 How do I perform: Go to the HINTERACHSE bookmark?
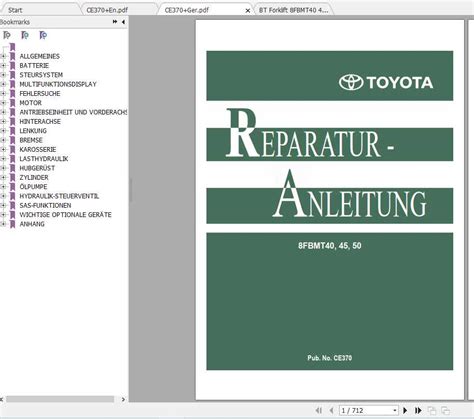click(x=40, y=122)
